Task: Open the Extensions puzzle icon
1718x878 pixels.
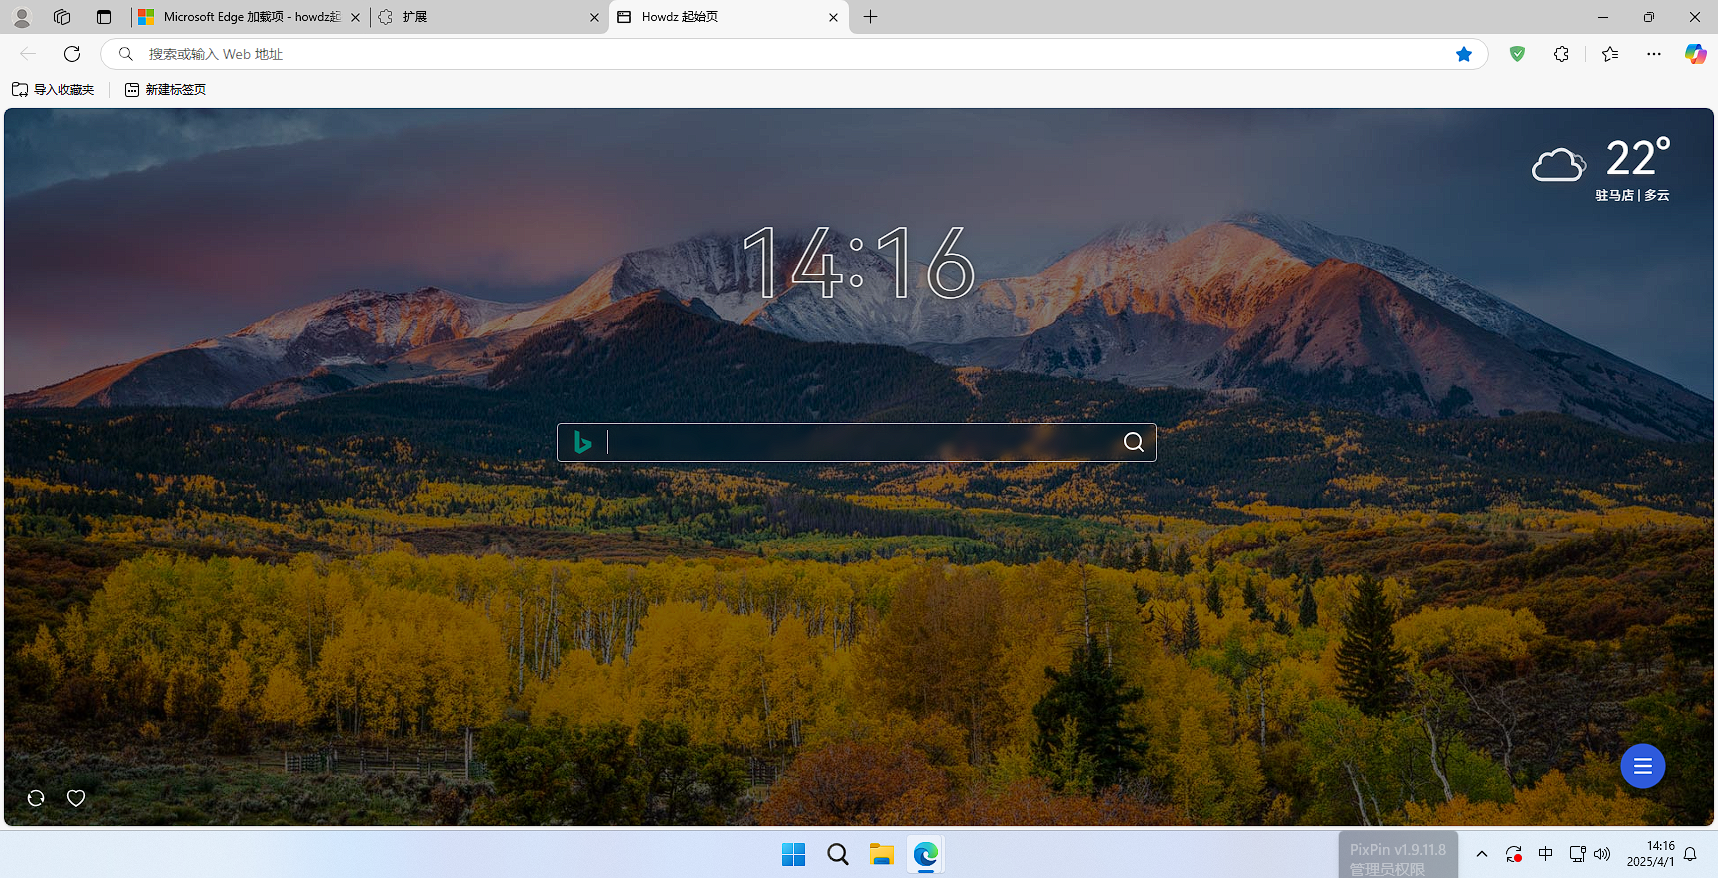Action: click(1562, 54)
